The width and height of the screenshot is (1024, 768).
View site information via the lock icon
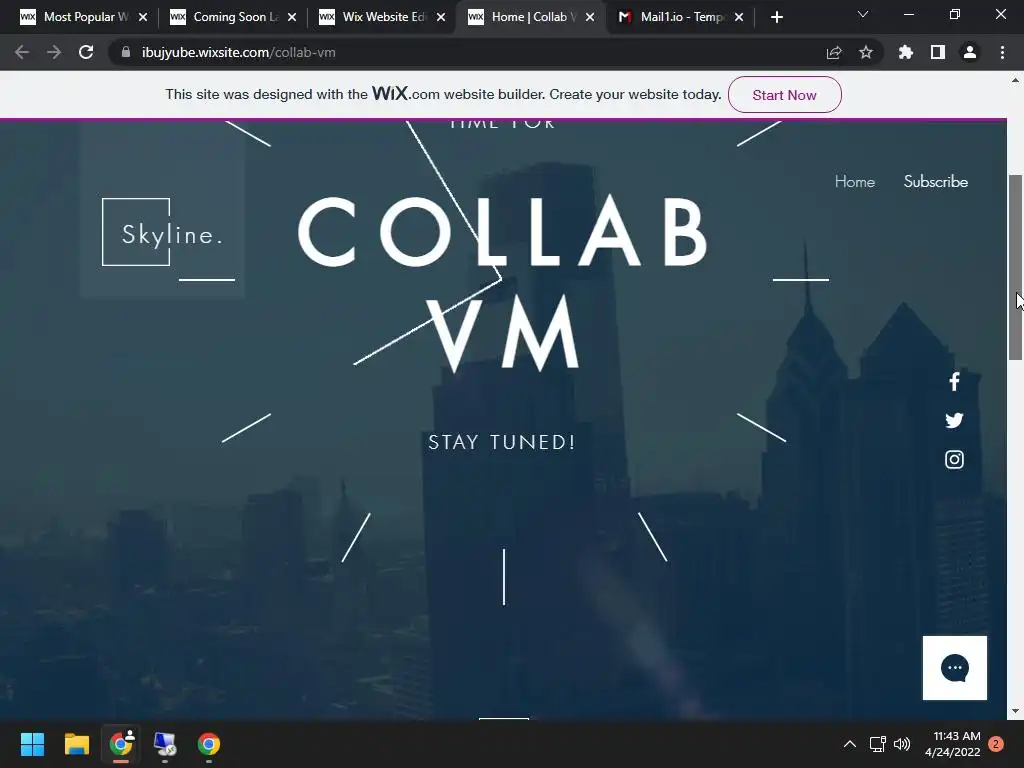tap(126, 52)
